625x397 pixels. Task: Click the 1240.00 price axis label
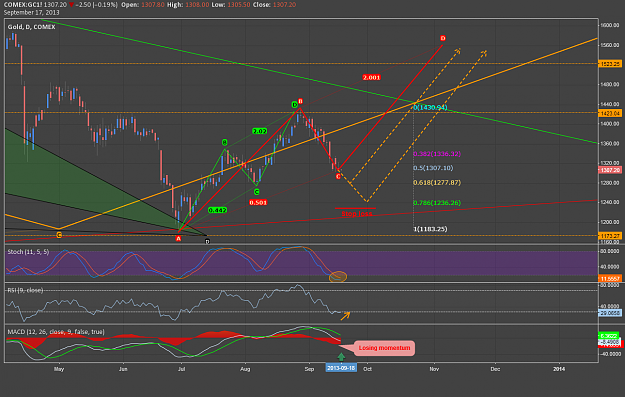(x=611, y=202)
